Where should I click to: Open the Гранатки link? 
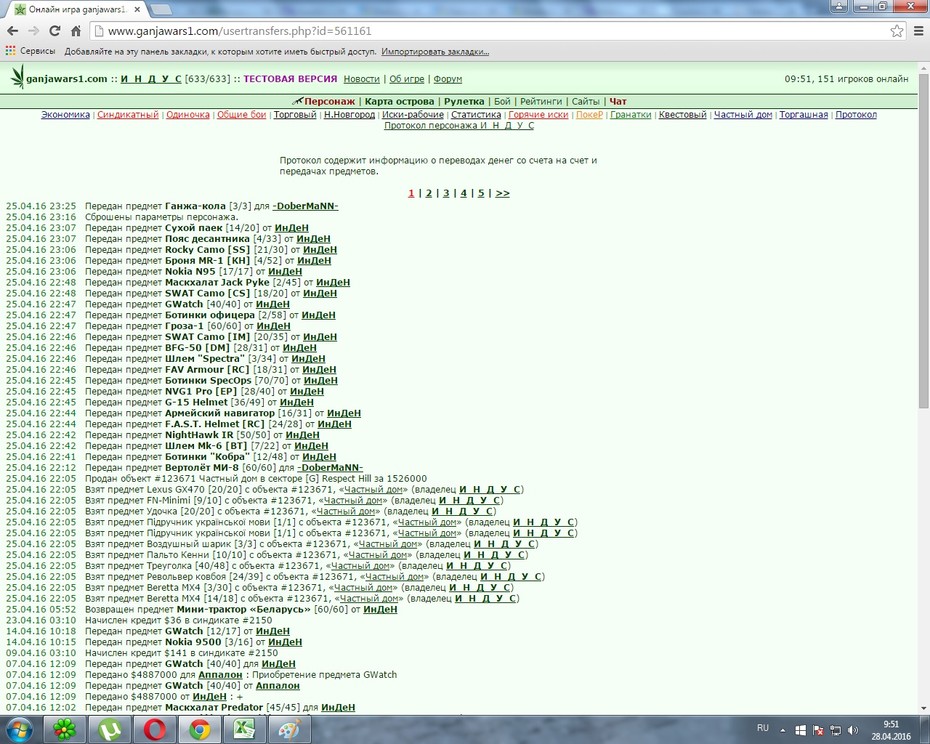pos(630,115)
